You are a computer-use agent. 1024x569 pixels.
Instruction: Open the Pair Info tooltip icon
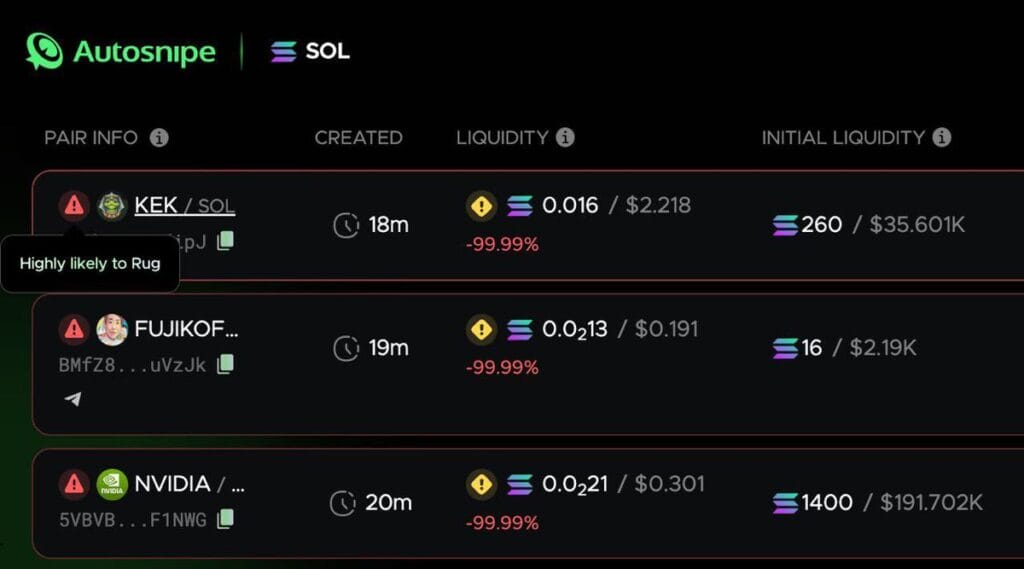tap(159, 138)
